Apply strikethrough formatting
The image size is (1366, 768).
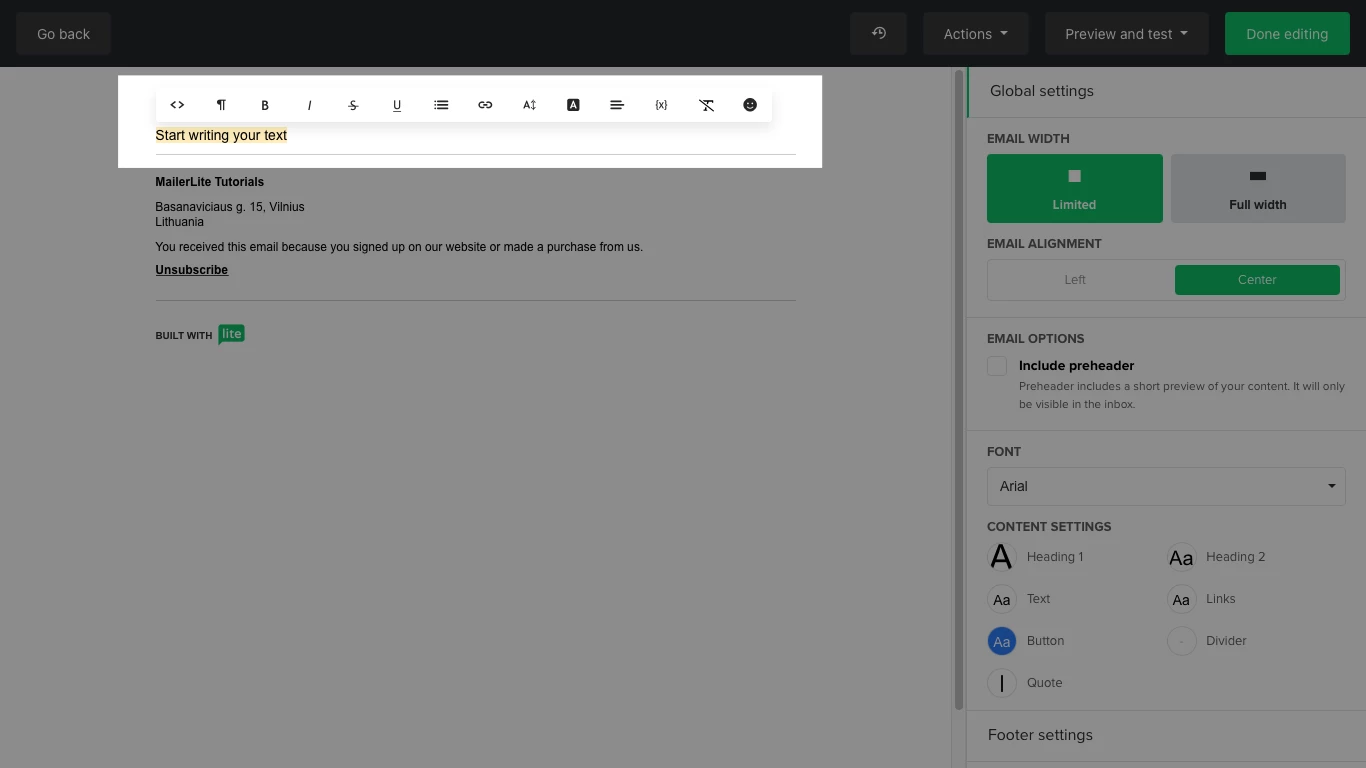pyautogui.click(x=353, y=105)
